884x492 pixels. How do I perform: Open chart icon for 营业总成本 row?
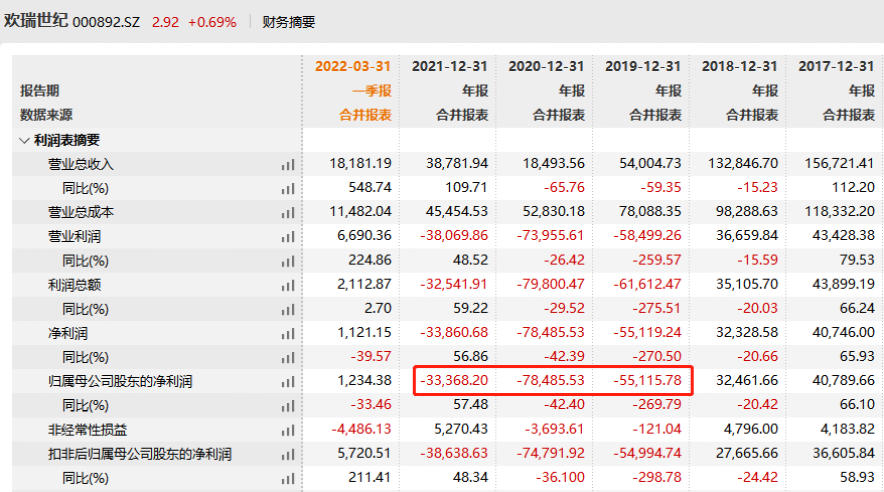(288, 212)
